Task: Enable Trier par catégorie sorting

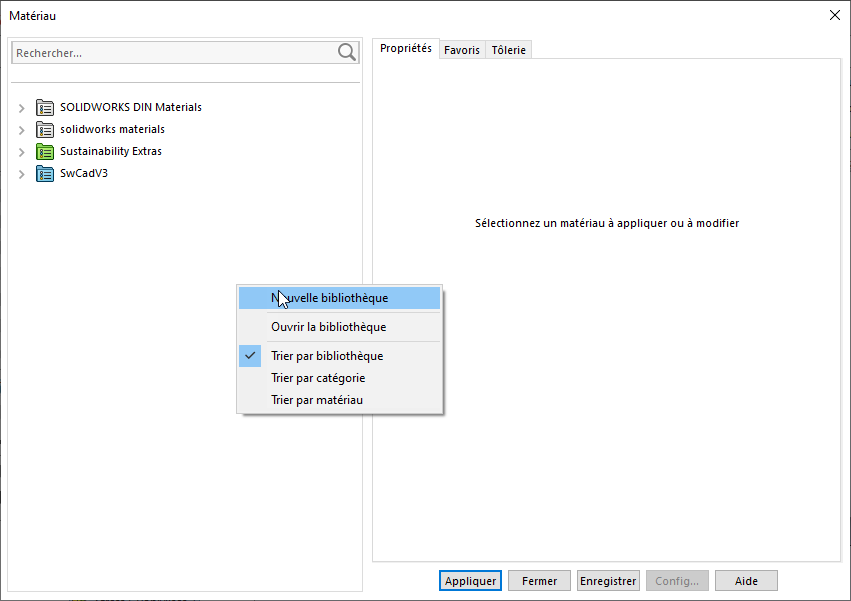Action: click(318, 378)
